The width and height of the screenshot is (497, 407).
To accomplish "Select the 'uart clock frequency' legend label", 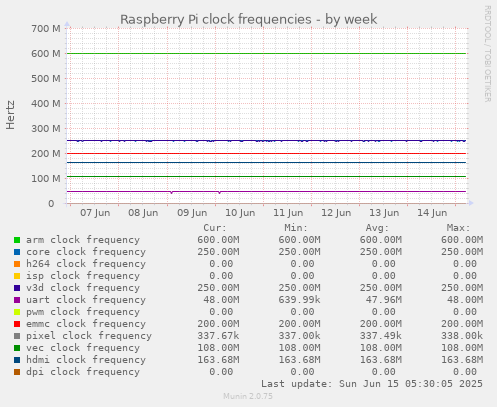I will (86, 300).
